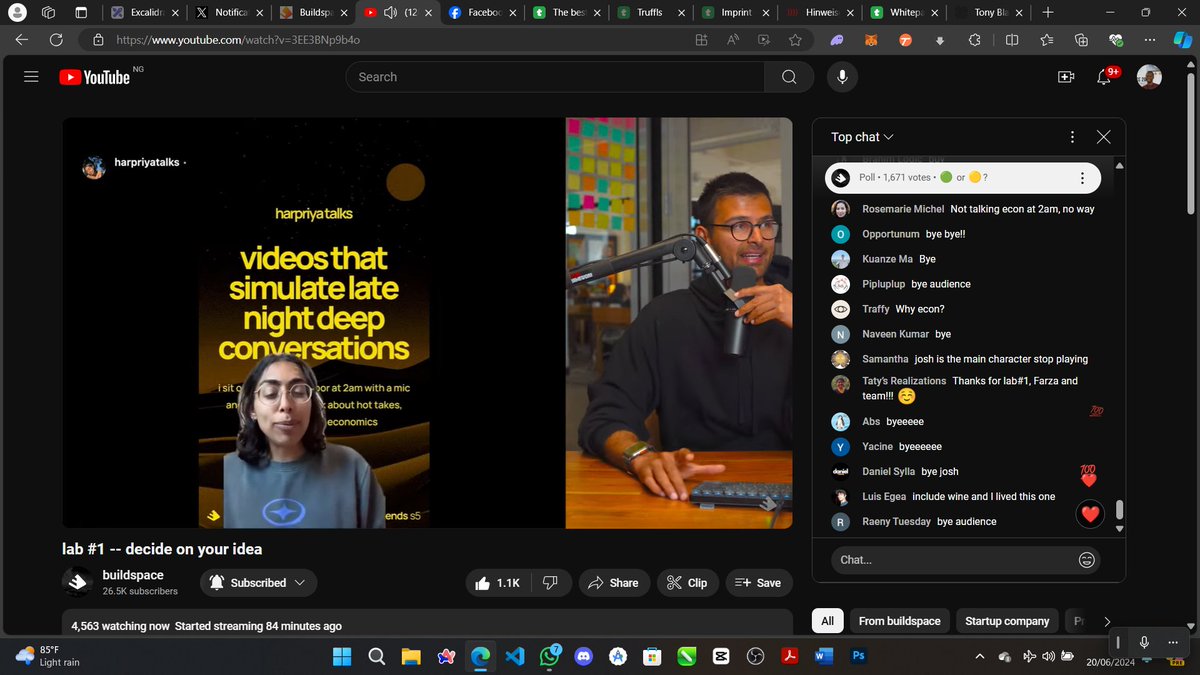The width and height of the screenshot is (1200, 675).
Task: Click the buildspace channel avatar
Action: (78, 582)
